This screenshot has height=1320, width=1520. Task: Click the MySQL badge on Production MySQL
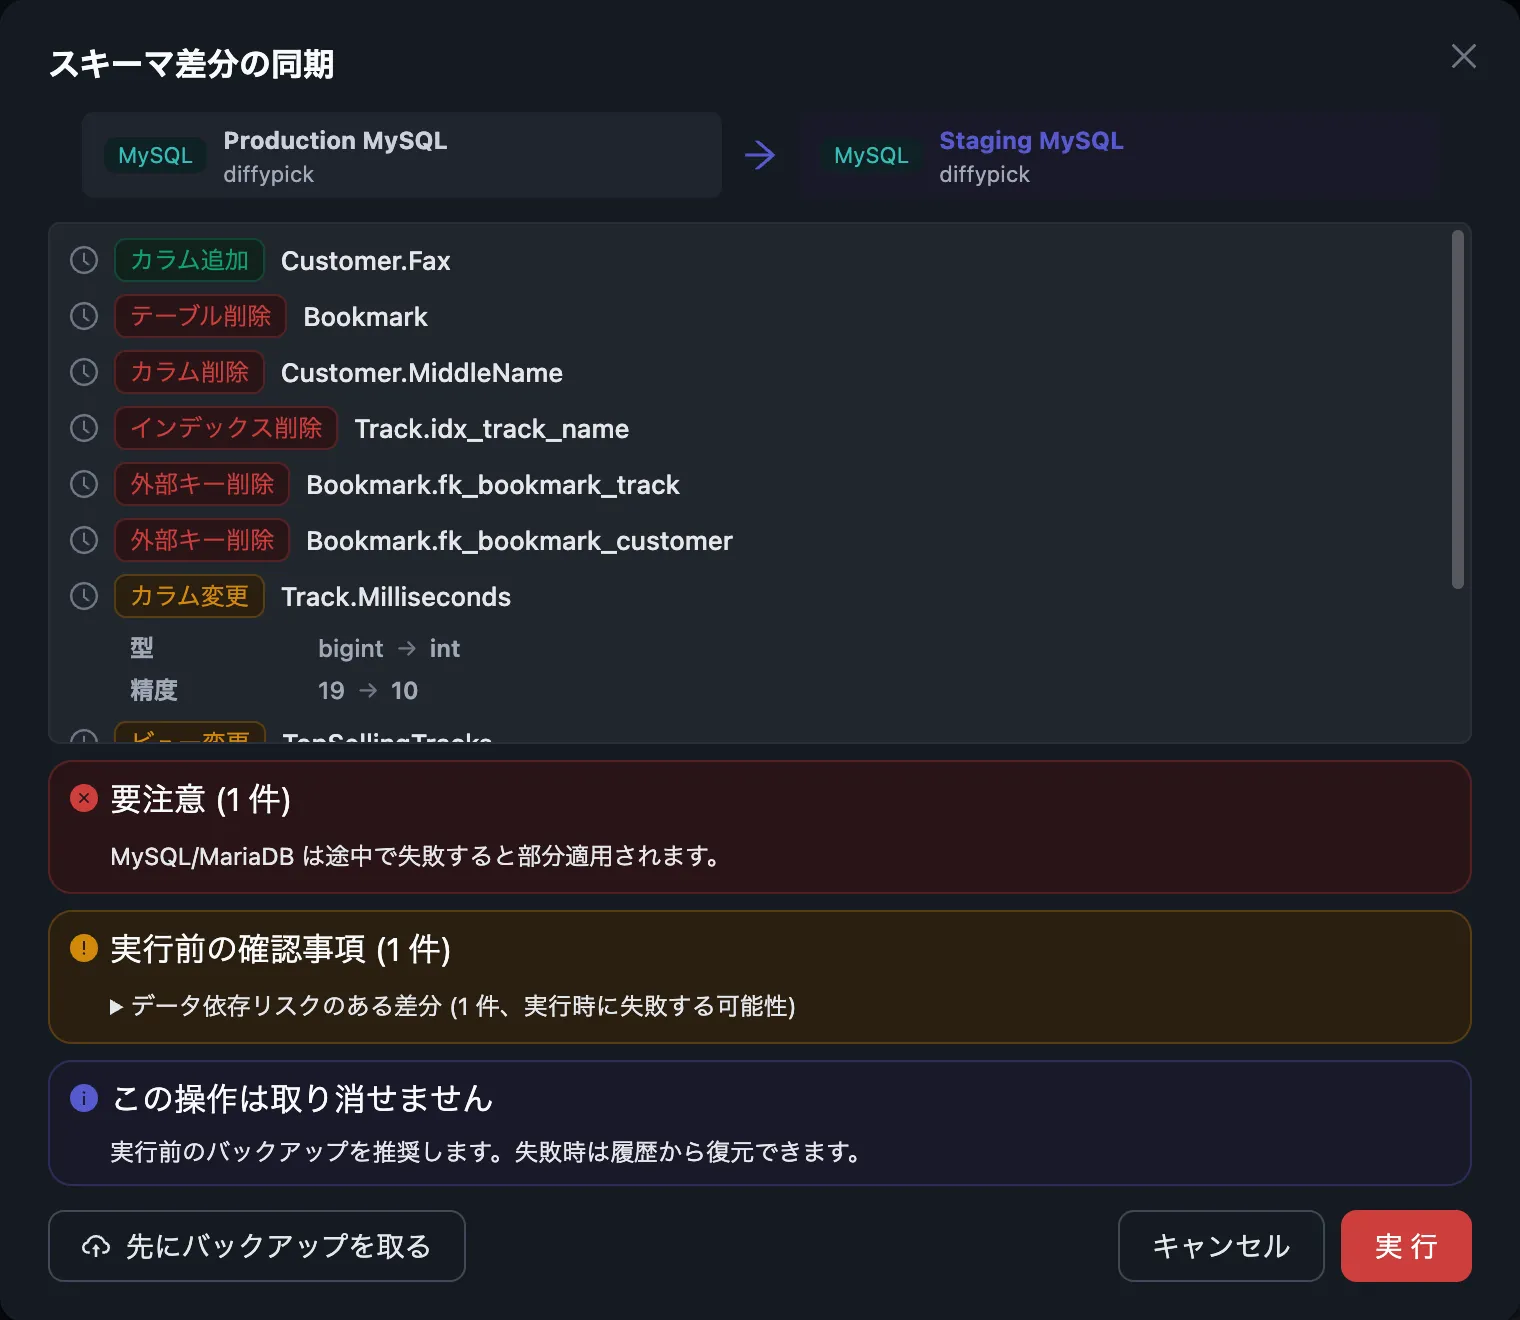click(x=155, y=155)
